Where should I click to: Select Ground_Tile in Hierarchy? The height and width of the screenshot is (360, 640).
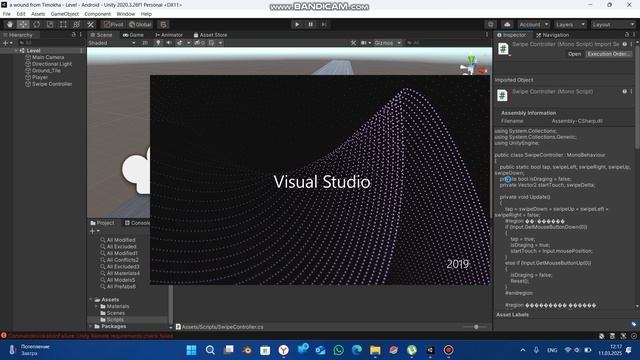(x=46, y=71)
